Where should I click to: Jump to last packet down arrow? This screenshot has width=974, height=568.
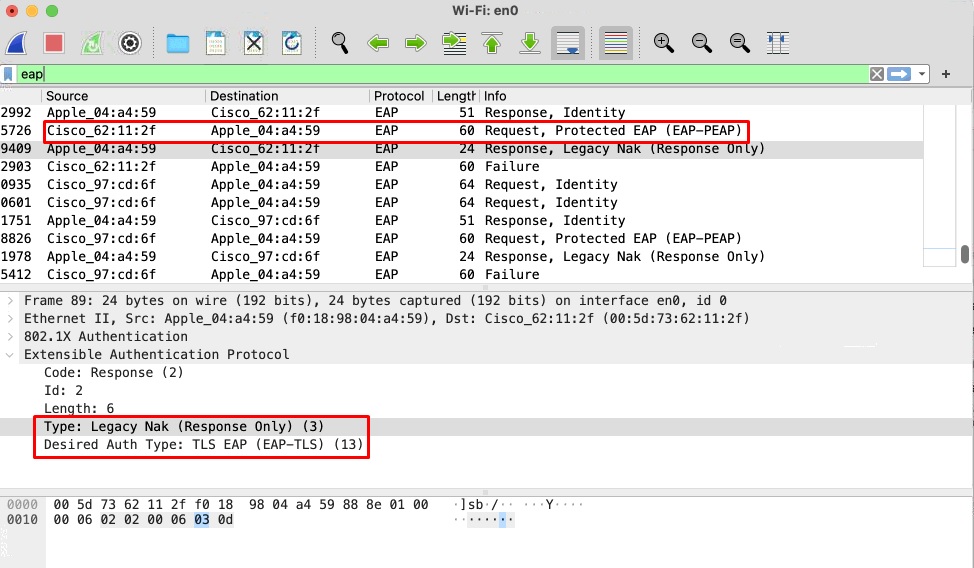[x=530, y=43]
